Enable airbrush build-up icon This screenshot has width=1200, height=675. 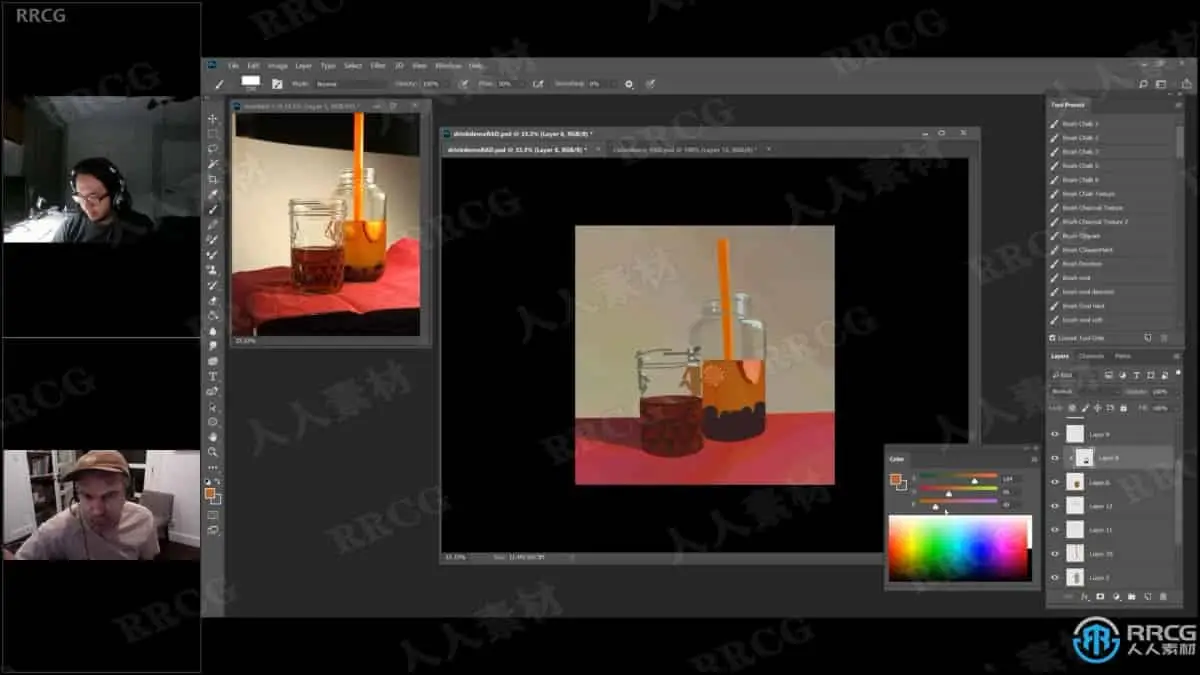point(538,84)
